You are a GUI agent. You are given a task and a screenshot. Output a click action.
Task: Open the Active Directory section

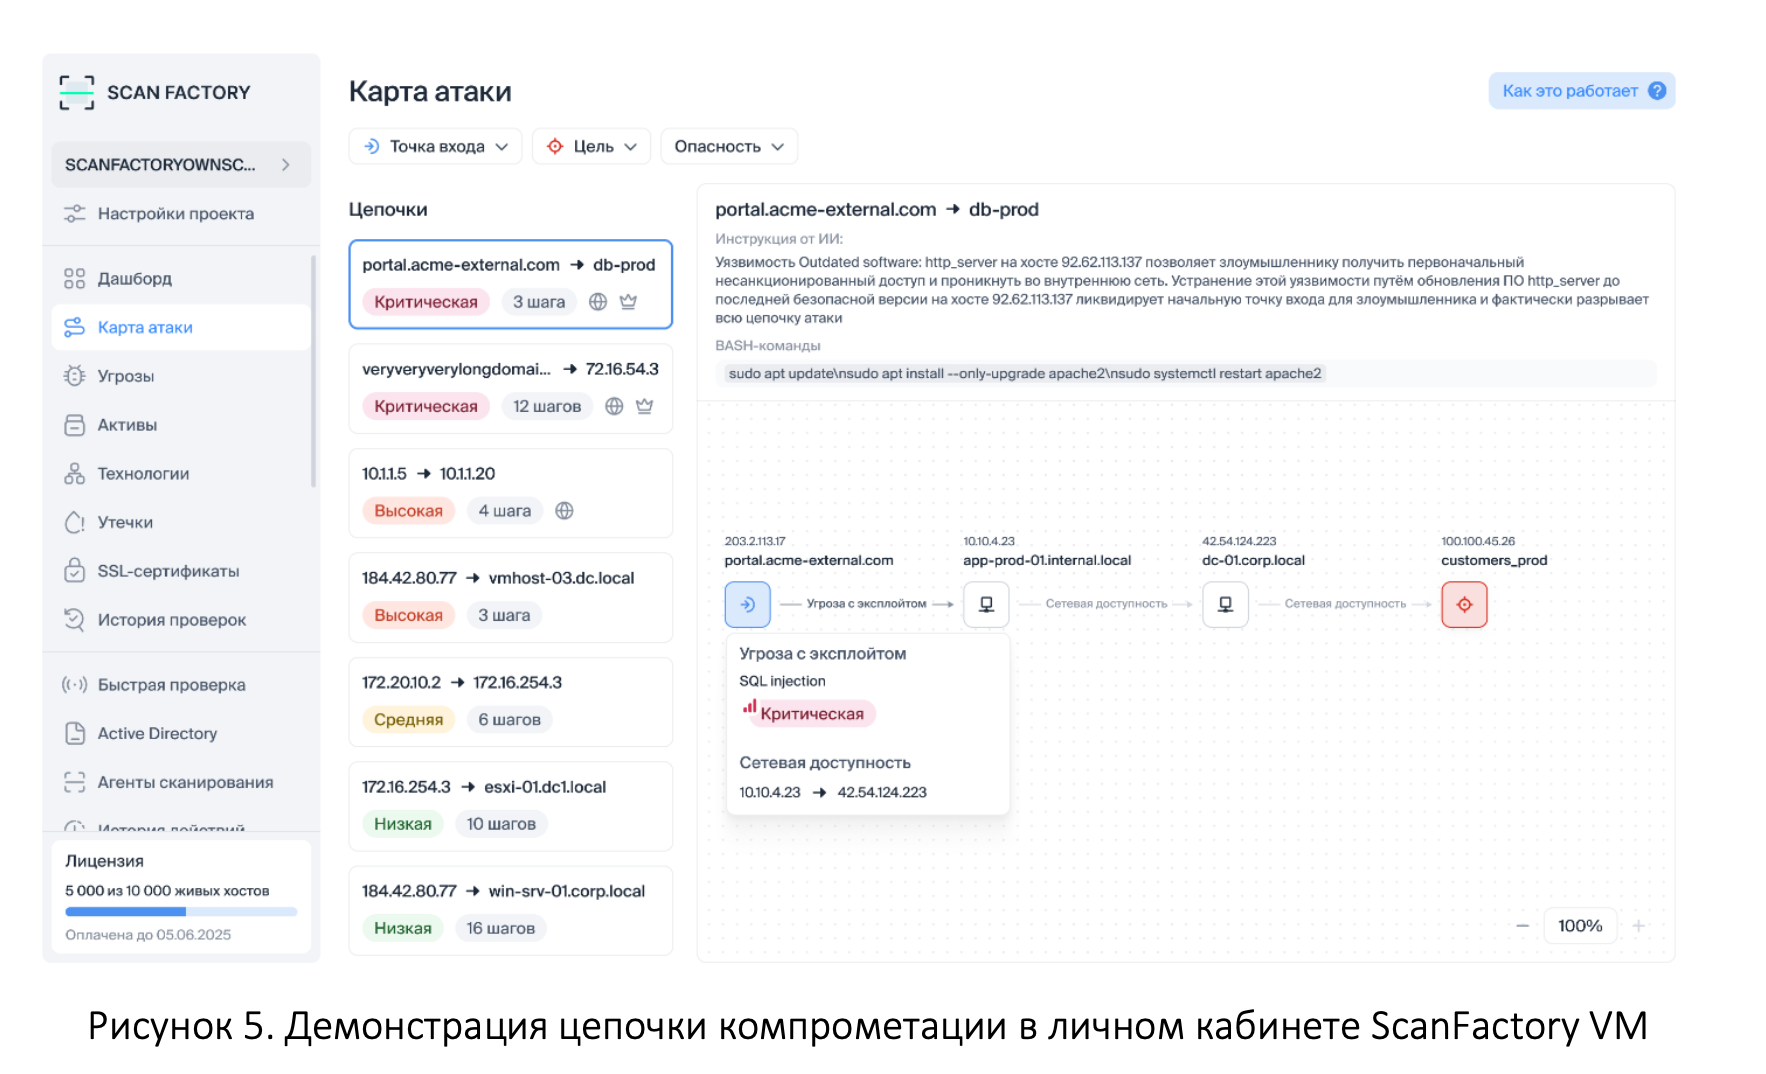(181, 733)
